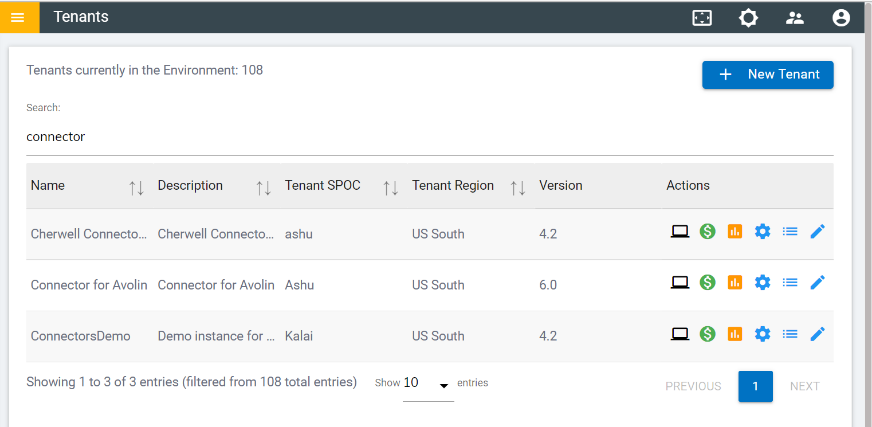Click the SPOC cell reading ashu
Screen dimensions: 872x427
coord(299,234)
